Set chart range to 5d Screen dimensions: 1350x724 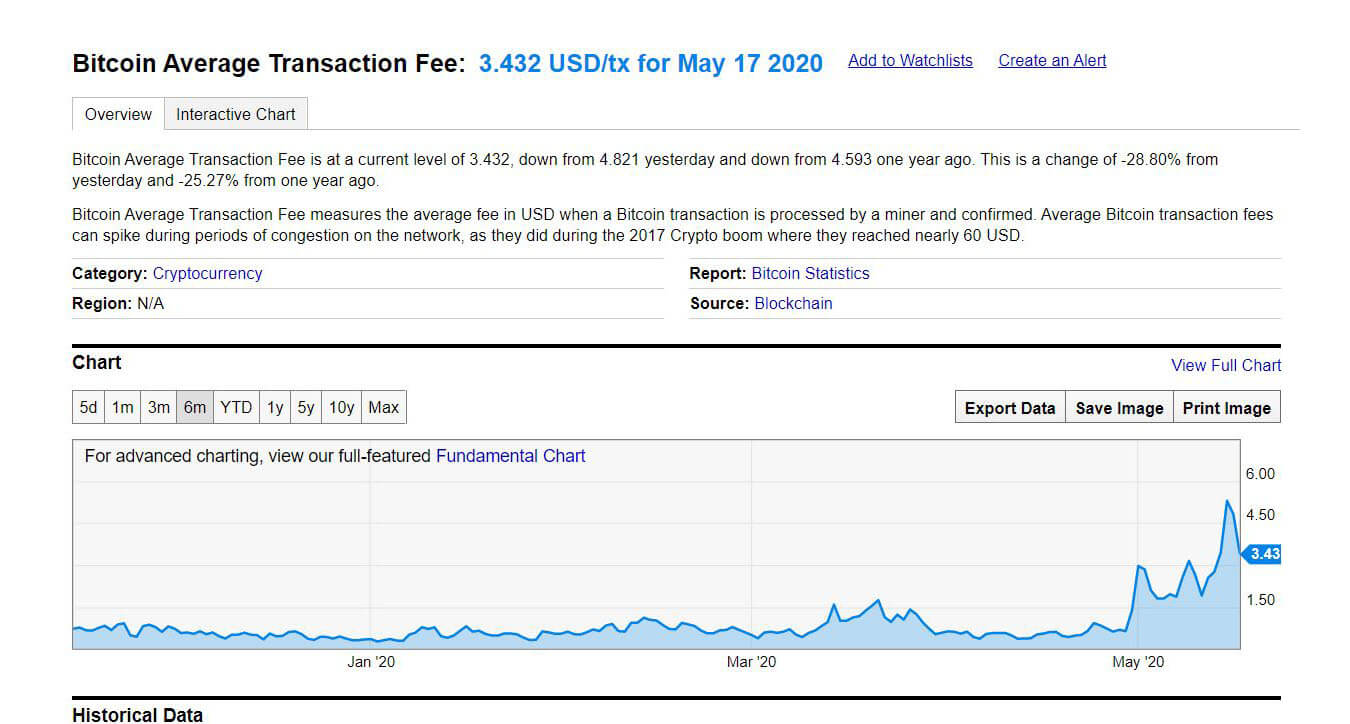click(x=89, y=407)
